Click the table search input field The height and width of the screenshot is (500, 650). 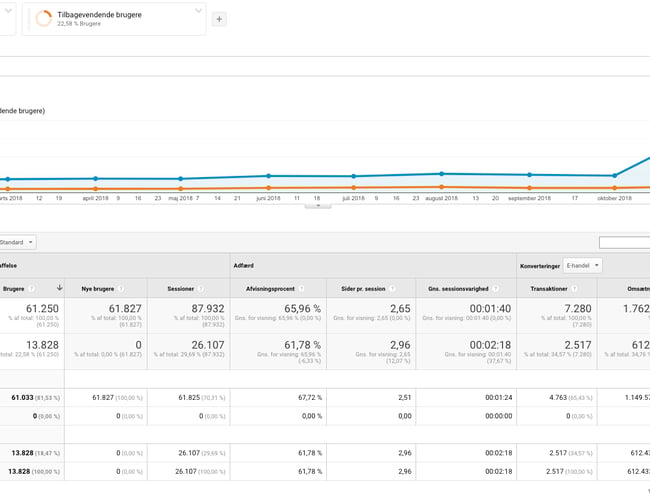(624, 242)
